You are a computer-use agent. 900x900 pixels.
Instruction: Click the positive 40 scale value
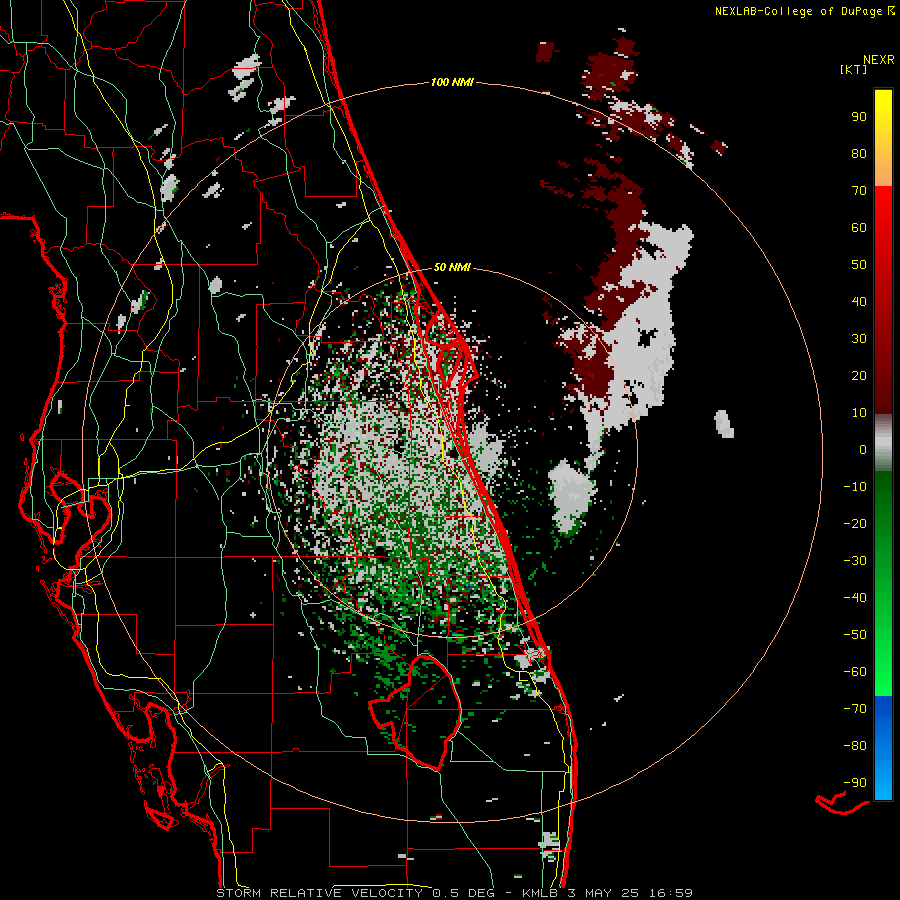tap(859, 301)
